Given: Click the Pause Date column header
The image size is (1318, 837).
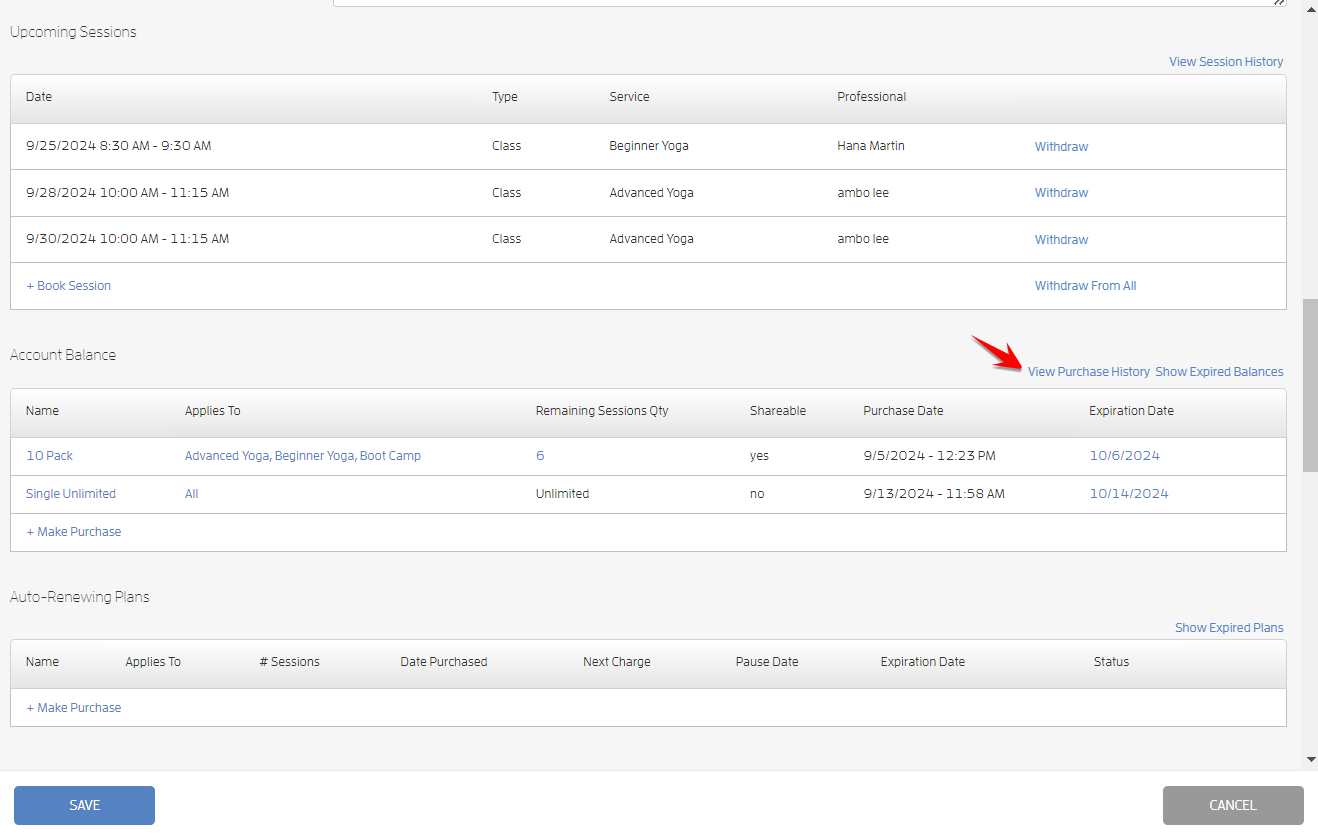Looking at the screenshot, I should (767, 662).
